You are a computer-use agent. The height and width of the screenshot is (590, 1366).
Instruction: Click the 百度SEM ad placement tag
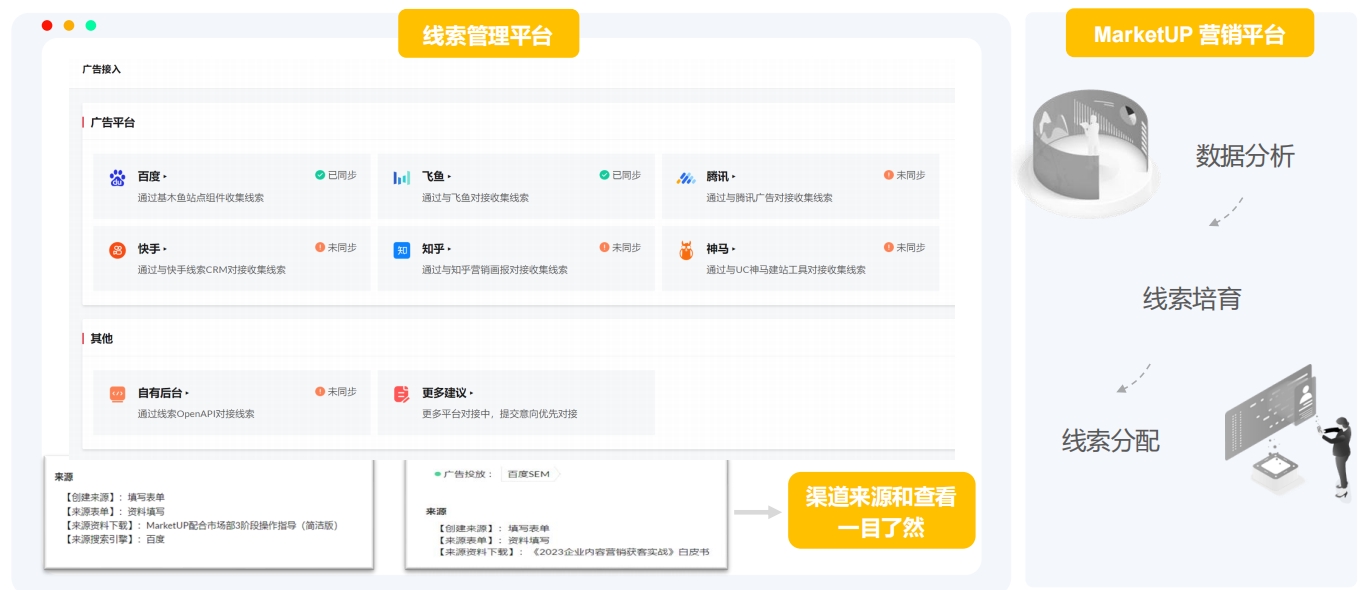(530, 474)
